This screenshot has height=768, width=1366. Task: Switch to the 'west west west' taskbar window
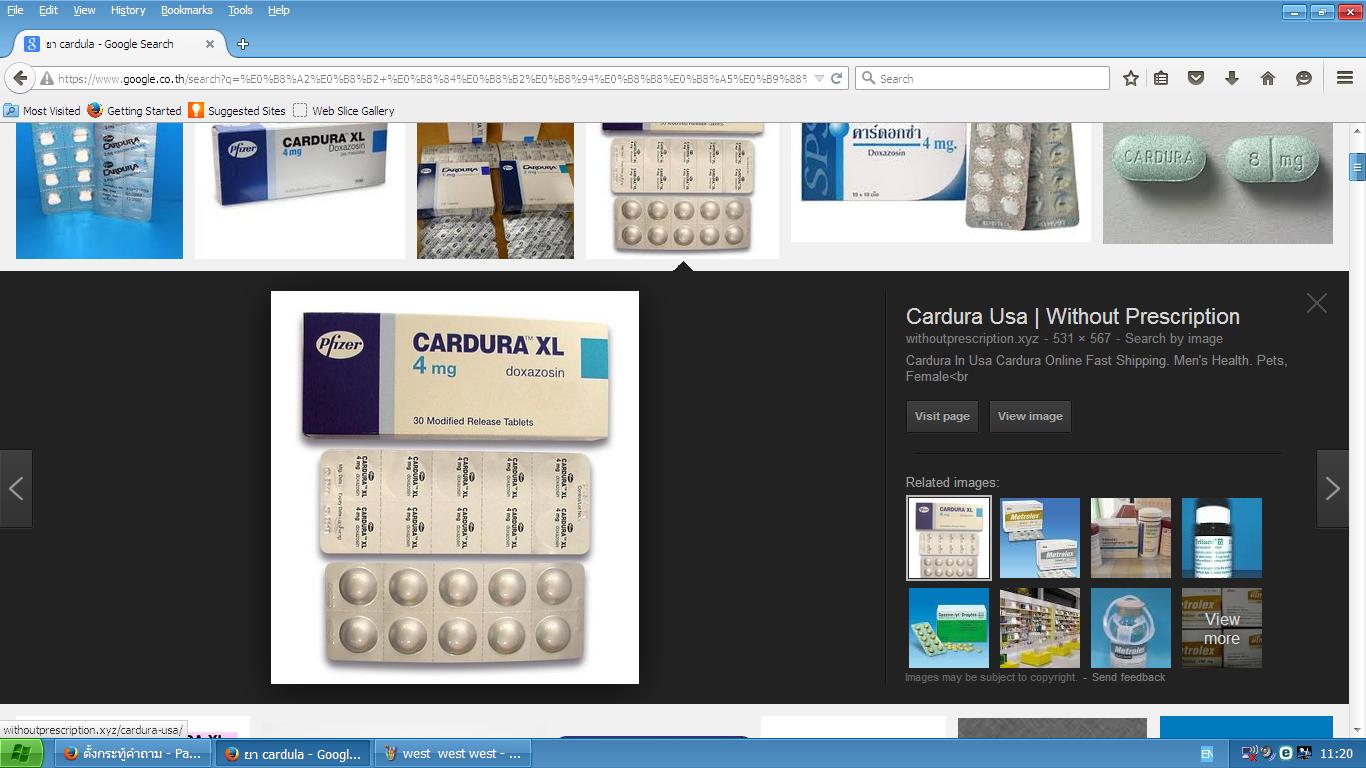pyautogui.click(x=452, y=754)
